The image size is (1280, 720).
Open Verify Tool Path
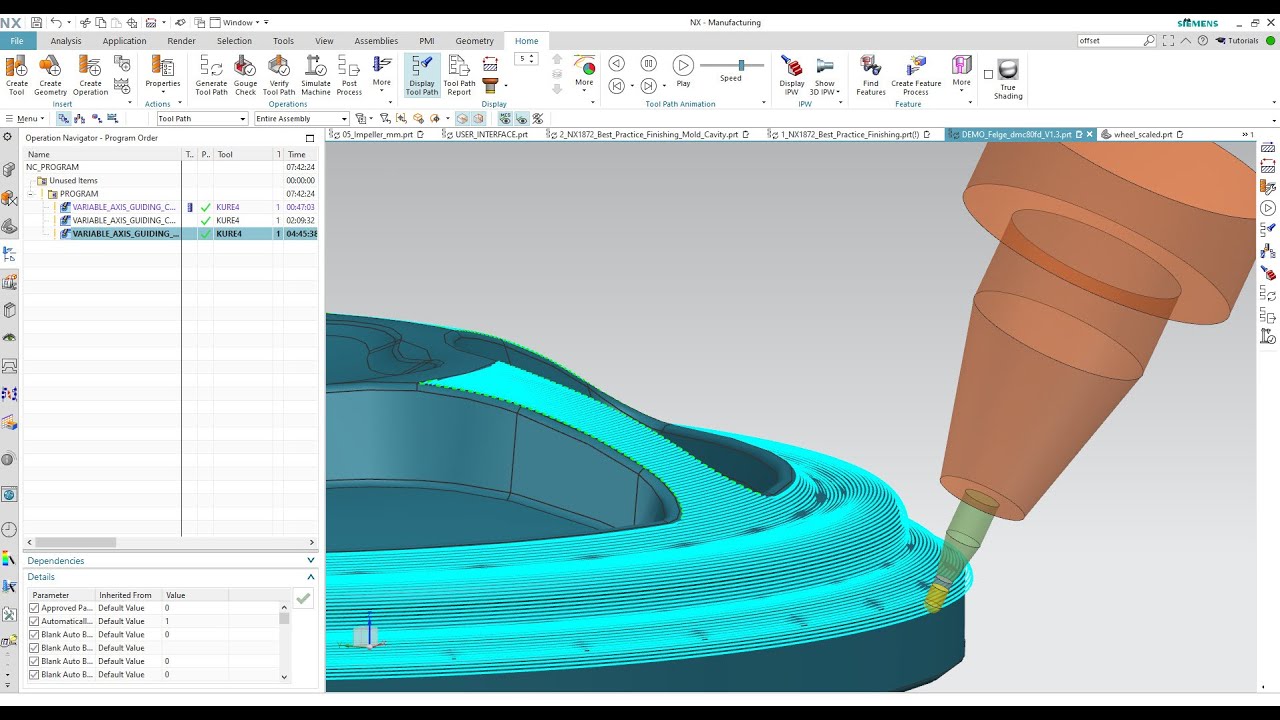(279, 75)
